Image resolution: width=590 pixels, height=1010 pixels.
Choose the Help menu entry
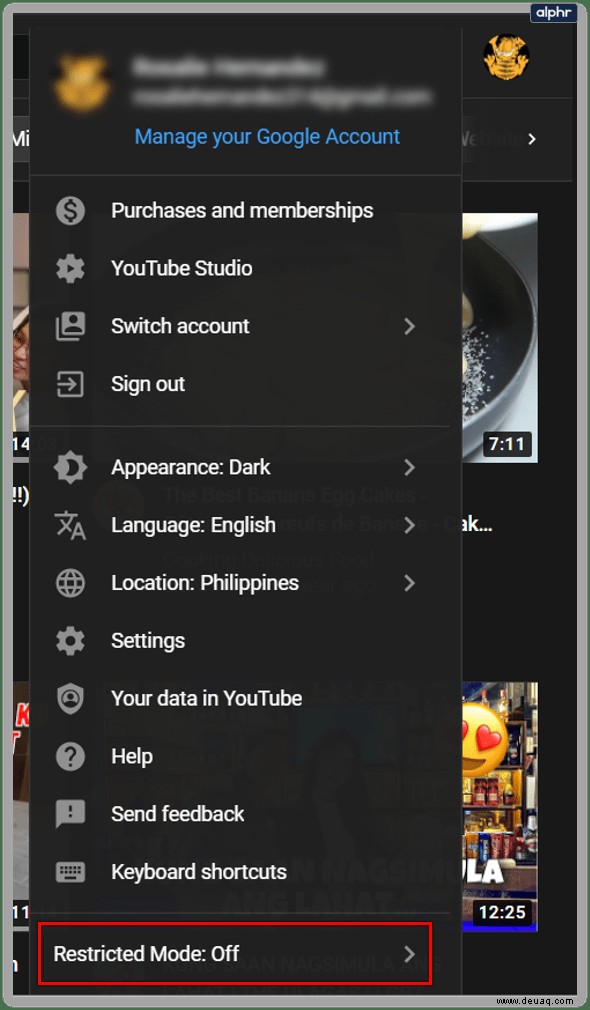pyautogui.click(x=245, y=756)
